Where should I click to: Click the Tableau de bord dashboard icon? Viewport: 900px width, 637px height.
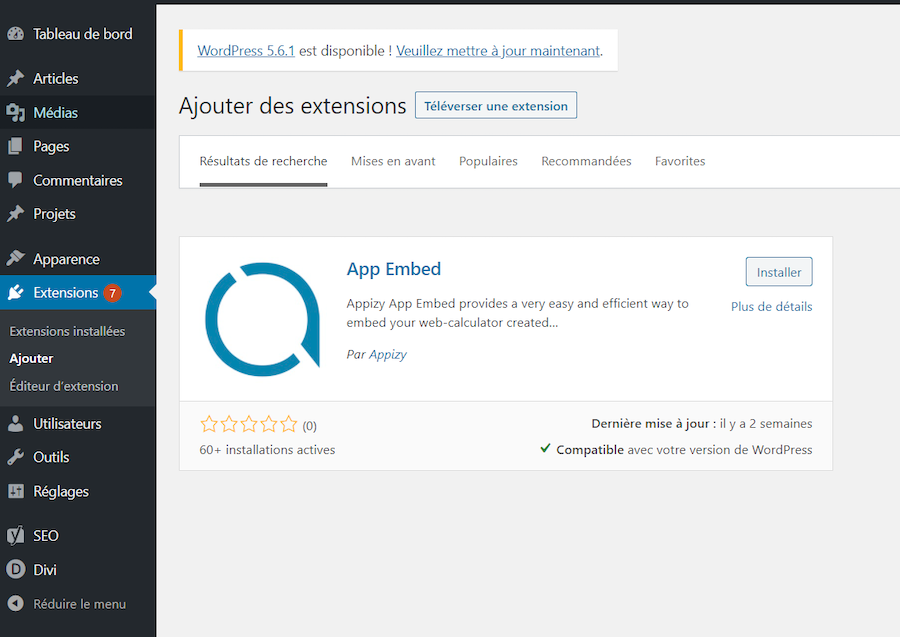pyautogui.click(x=15, y=34)
